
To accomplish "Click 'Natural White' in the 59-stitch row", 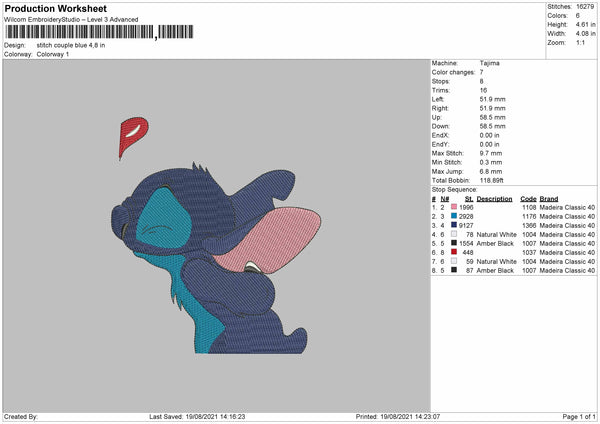I will click(x=496, y=262).
